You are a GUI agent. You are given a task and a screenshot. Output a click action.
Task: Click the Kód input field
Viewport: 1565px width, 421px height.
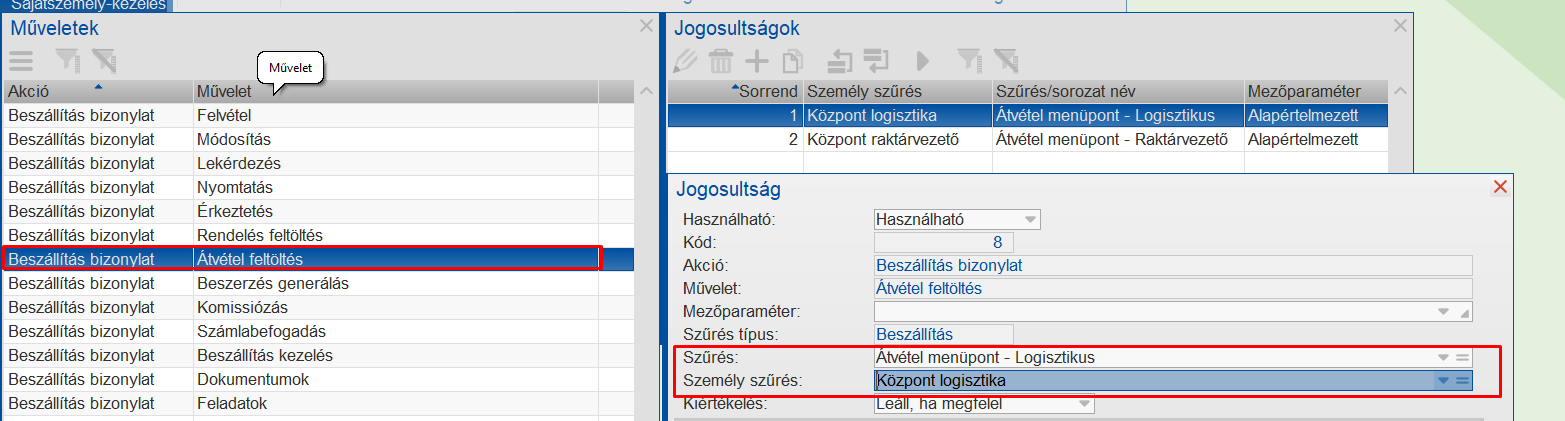click(x=943, y=242)
